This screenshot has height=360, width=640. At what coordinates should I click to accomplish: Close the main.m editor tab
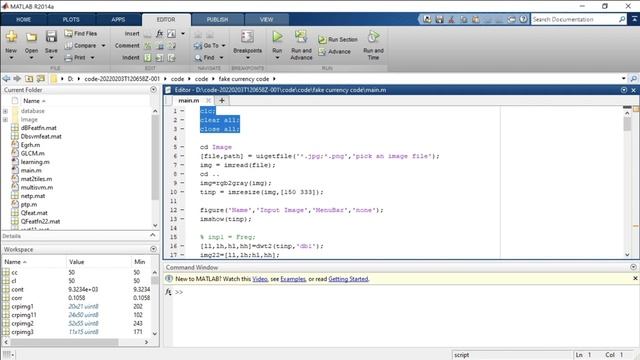coord(208,100)
